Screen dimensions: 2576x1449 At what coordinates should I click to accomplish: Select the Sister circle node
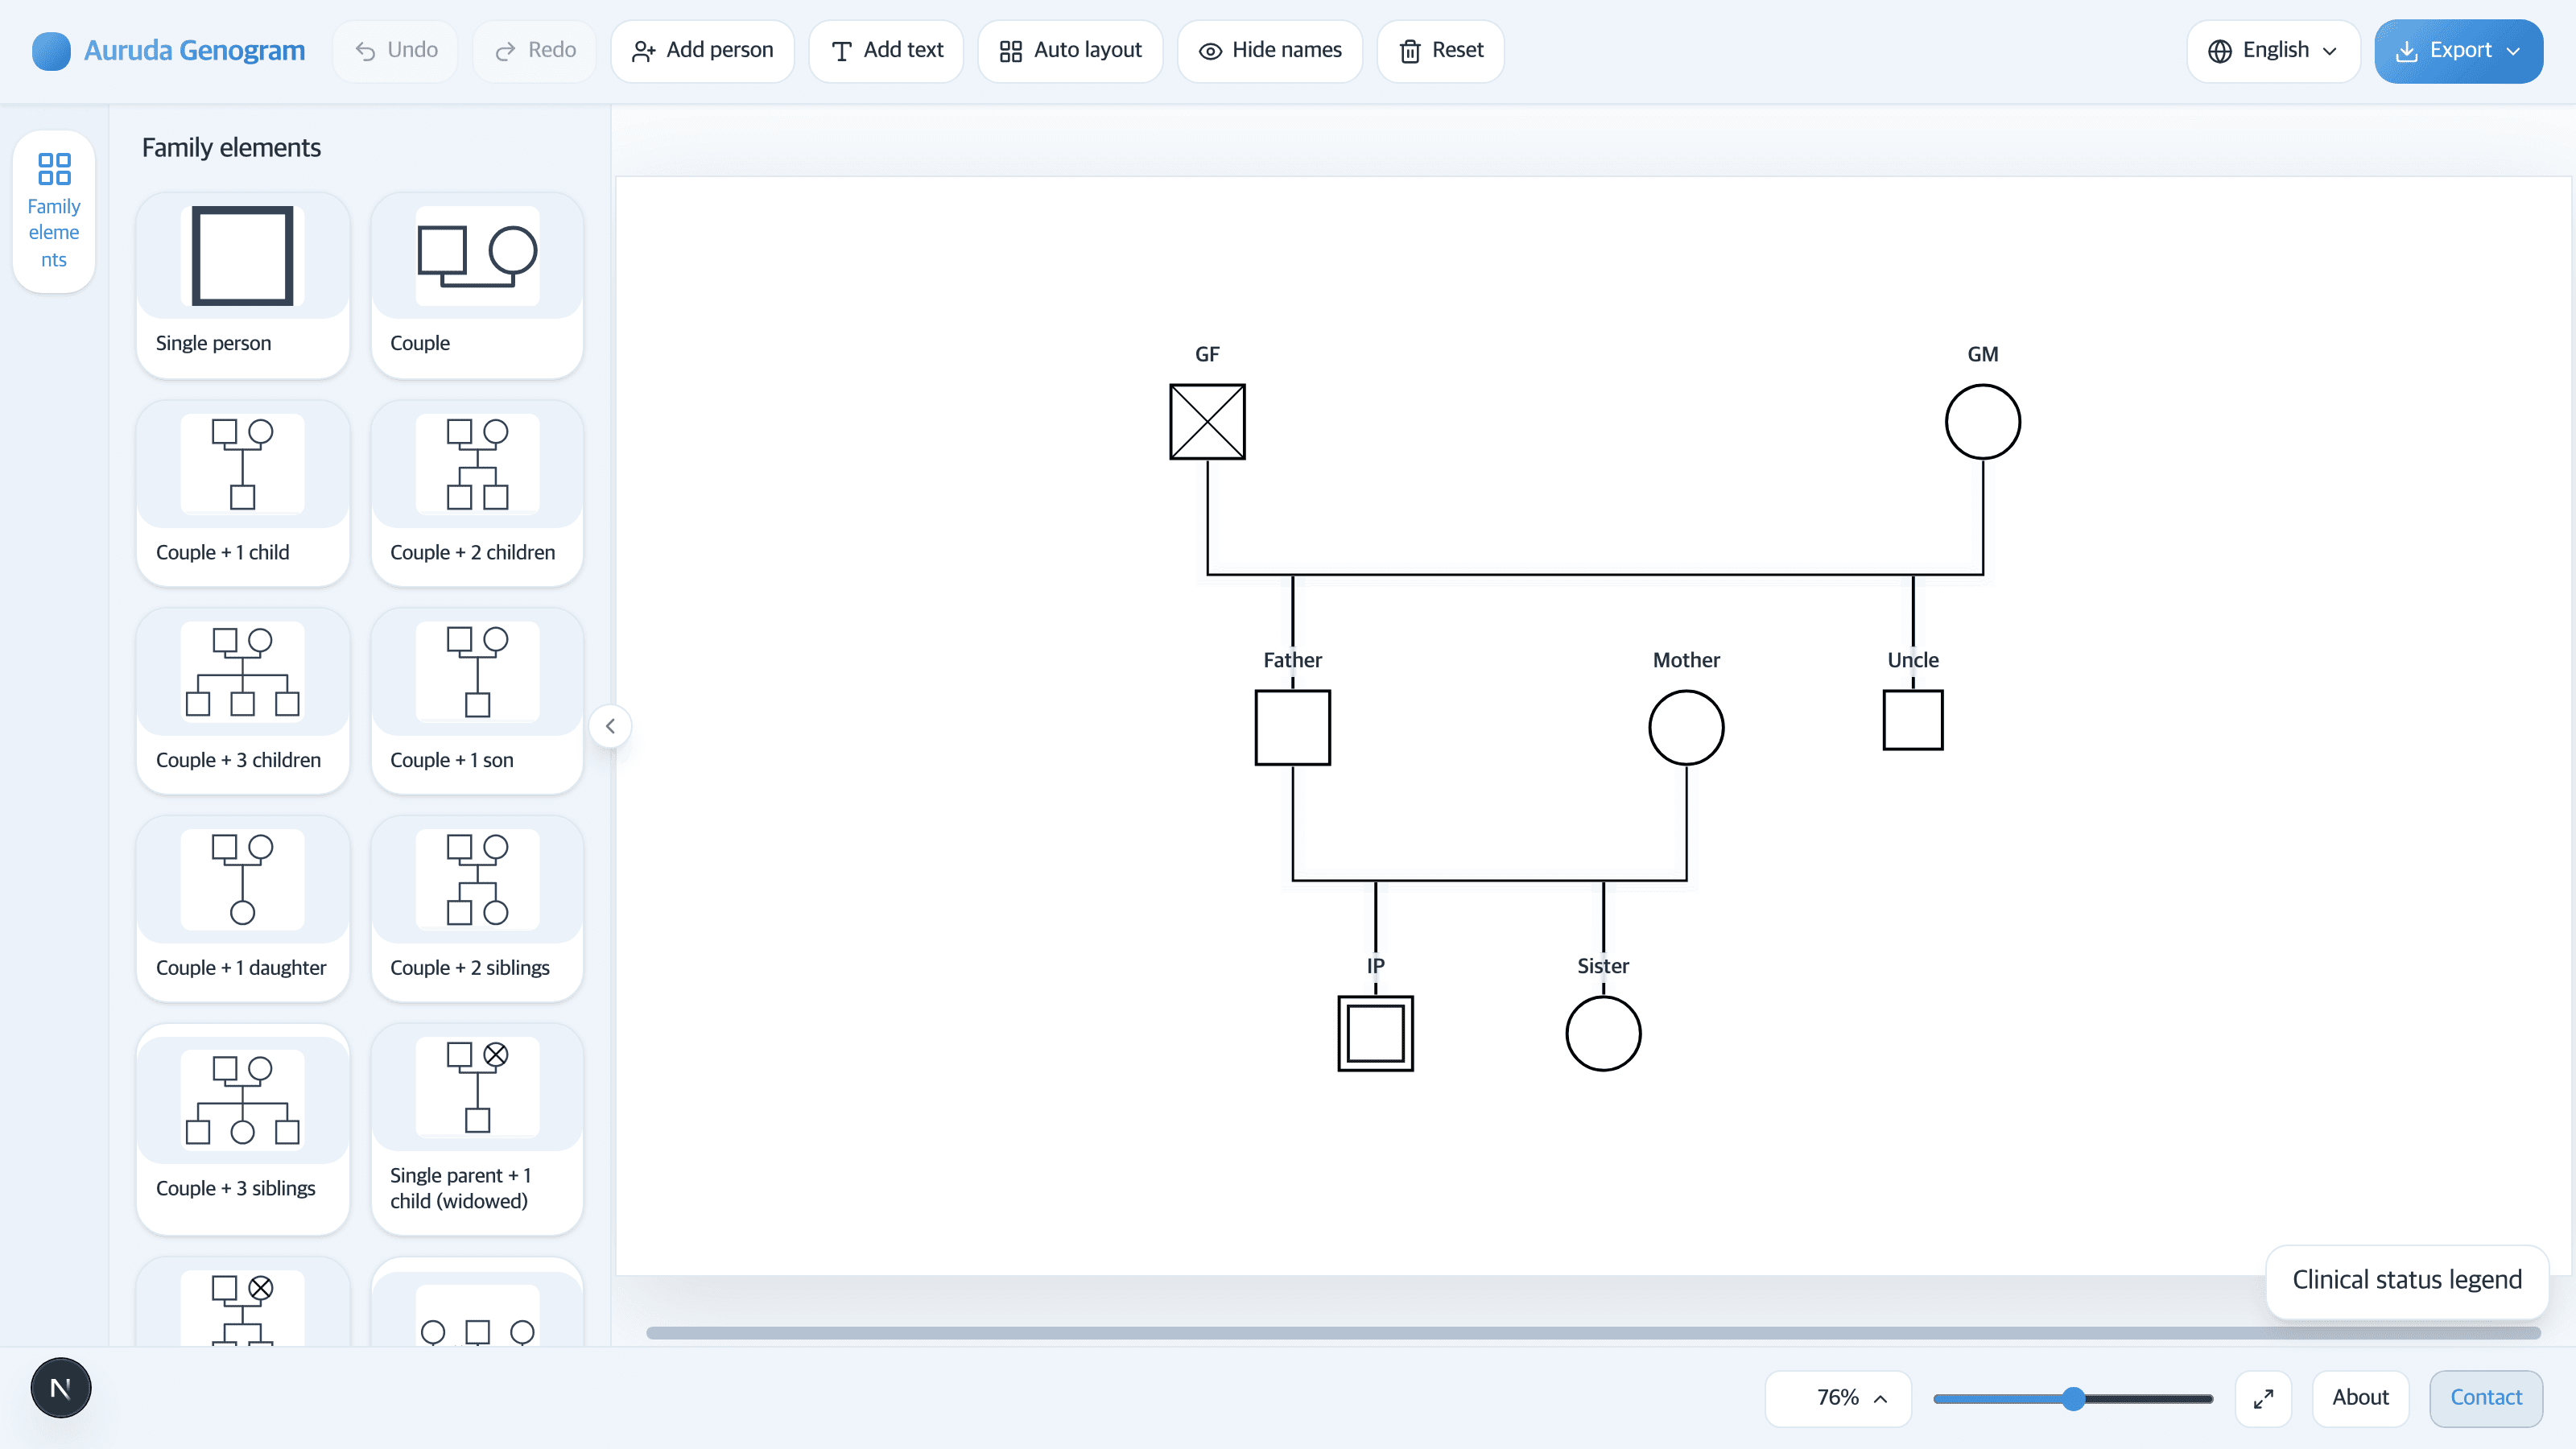[x=1603, y=1033]
